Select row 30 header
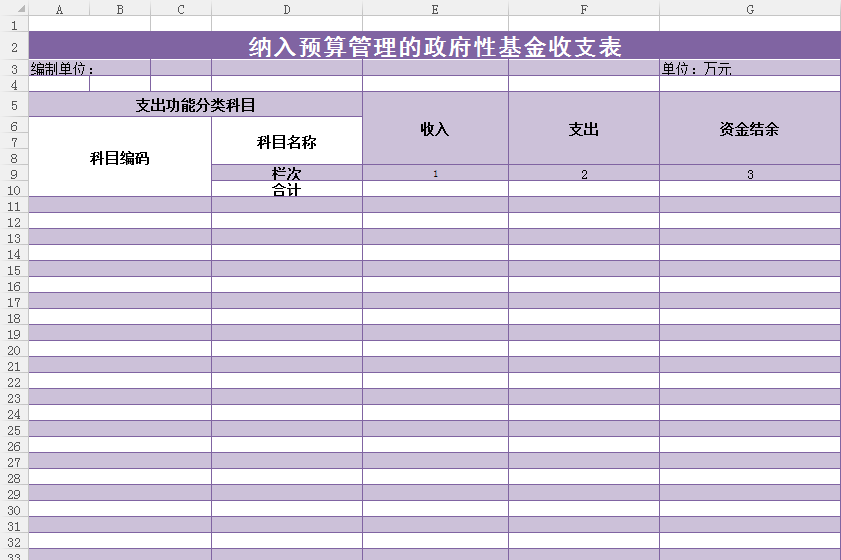This screenshot has width=841, height=560. click(x=14, y=509)
